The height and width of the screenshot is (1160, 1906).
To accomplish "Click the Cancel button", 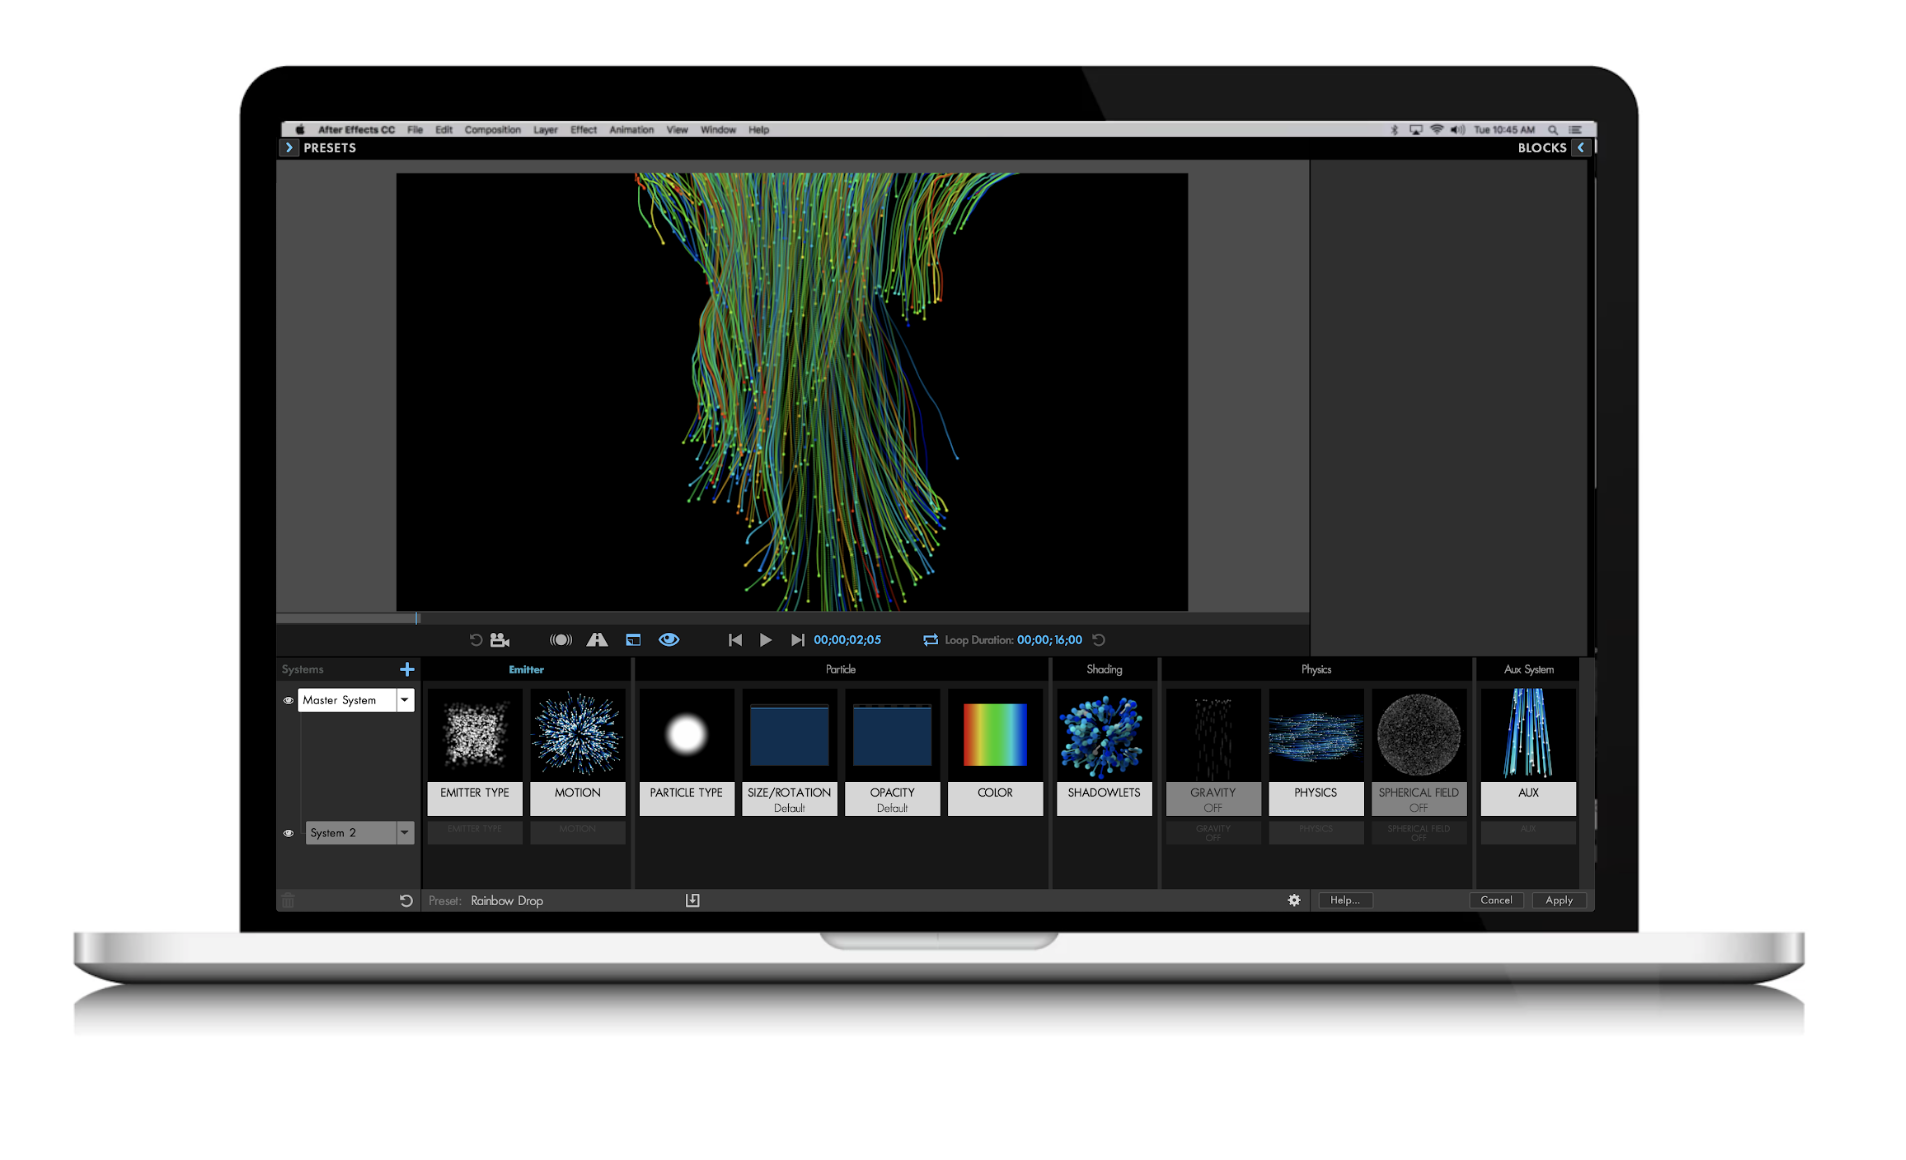I will coord(1496,901).
